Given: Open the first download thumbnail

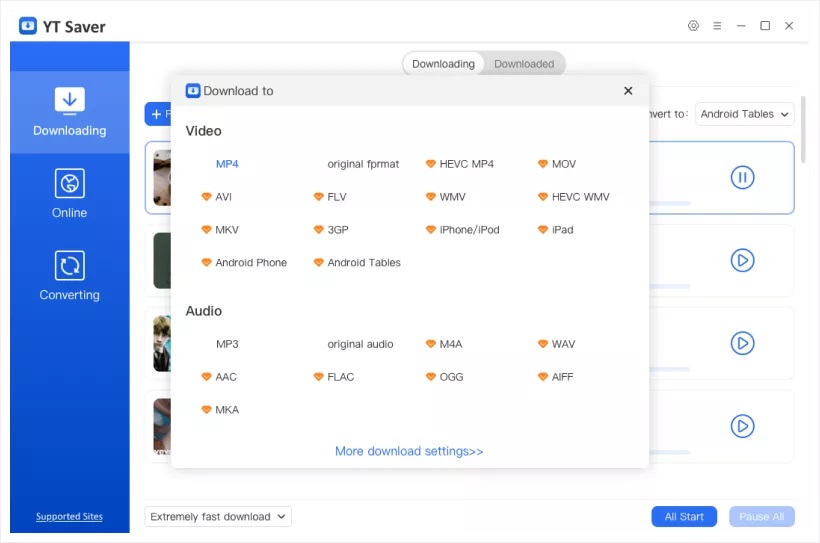Looking at the screenshot, I should 162,178.
